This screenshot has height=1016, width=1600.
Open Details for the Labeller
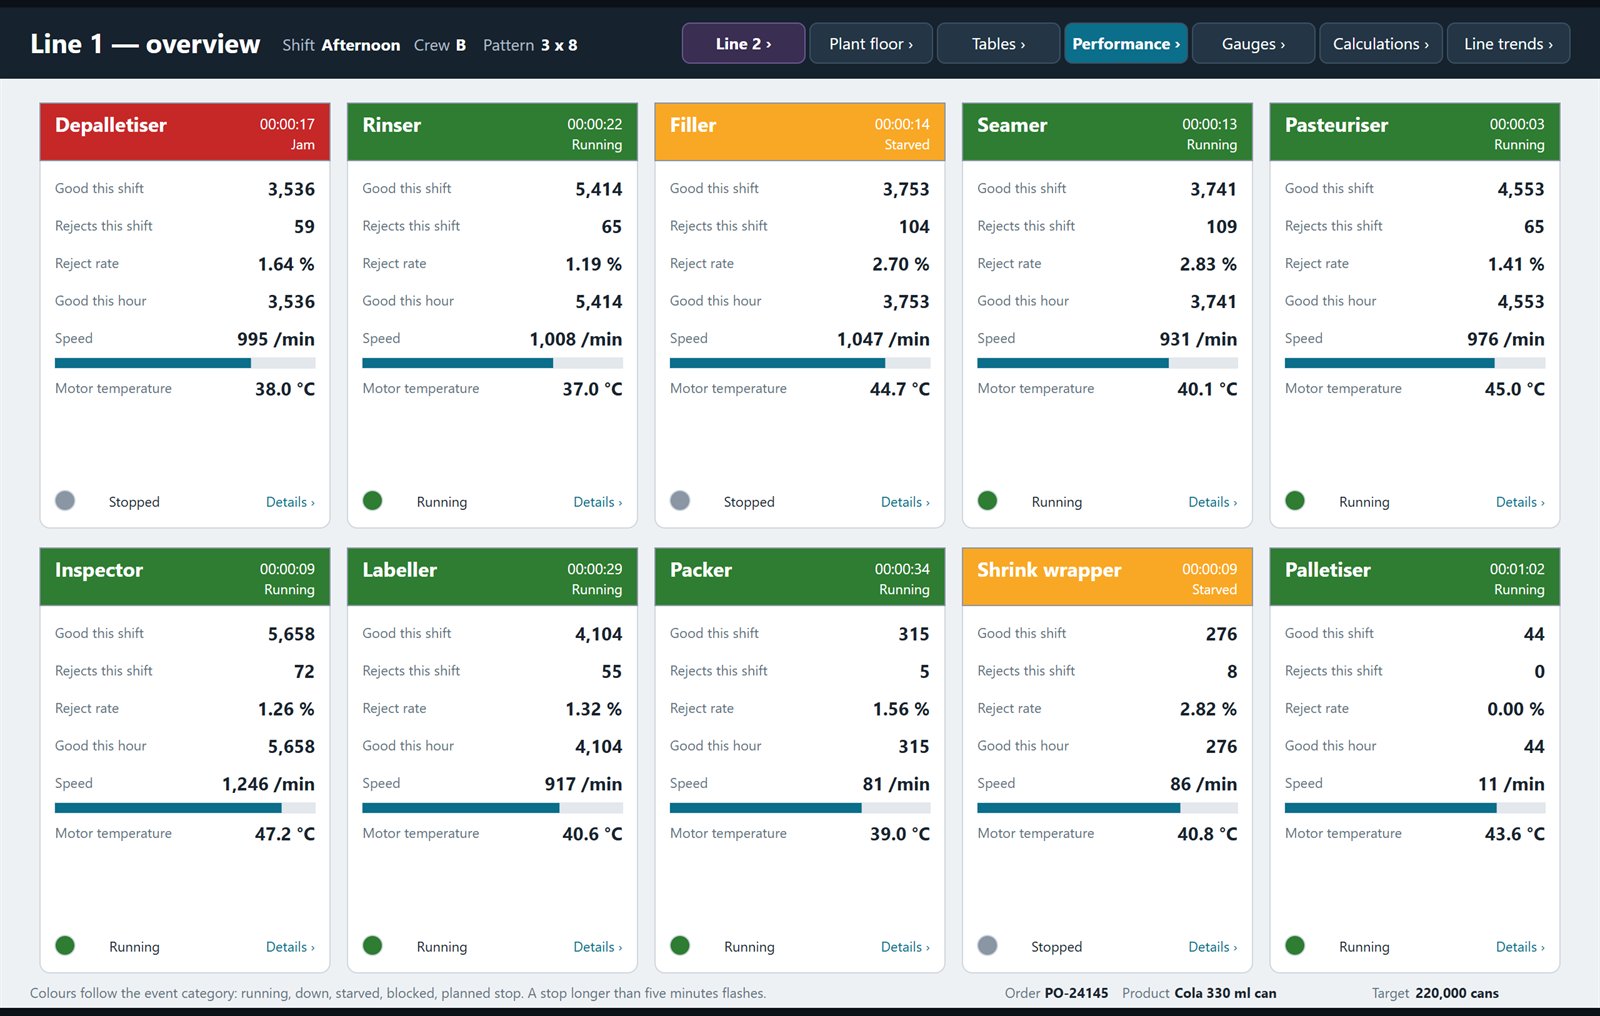(598, 947)
